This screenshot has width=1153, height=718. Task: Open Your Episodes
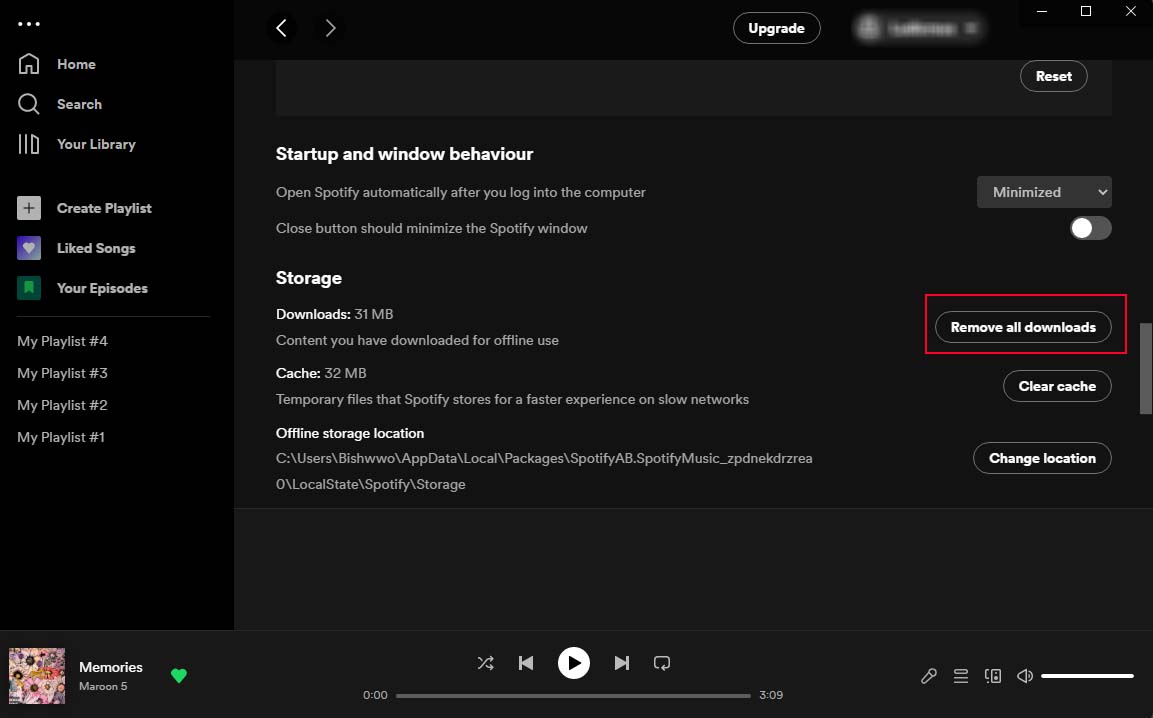[x=102, y=288]
